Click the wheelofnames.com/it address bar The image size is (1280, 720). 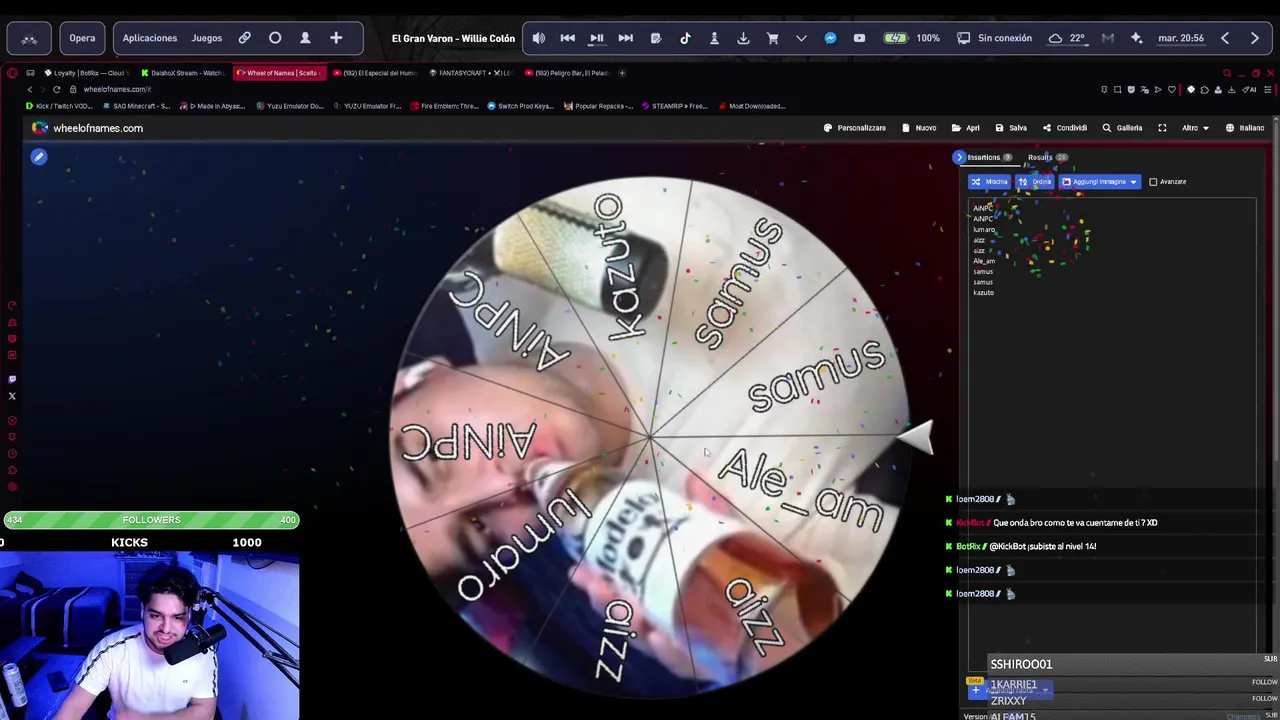click(117, 89)
